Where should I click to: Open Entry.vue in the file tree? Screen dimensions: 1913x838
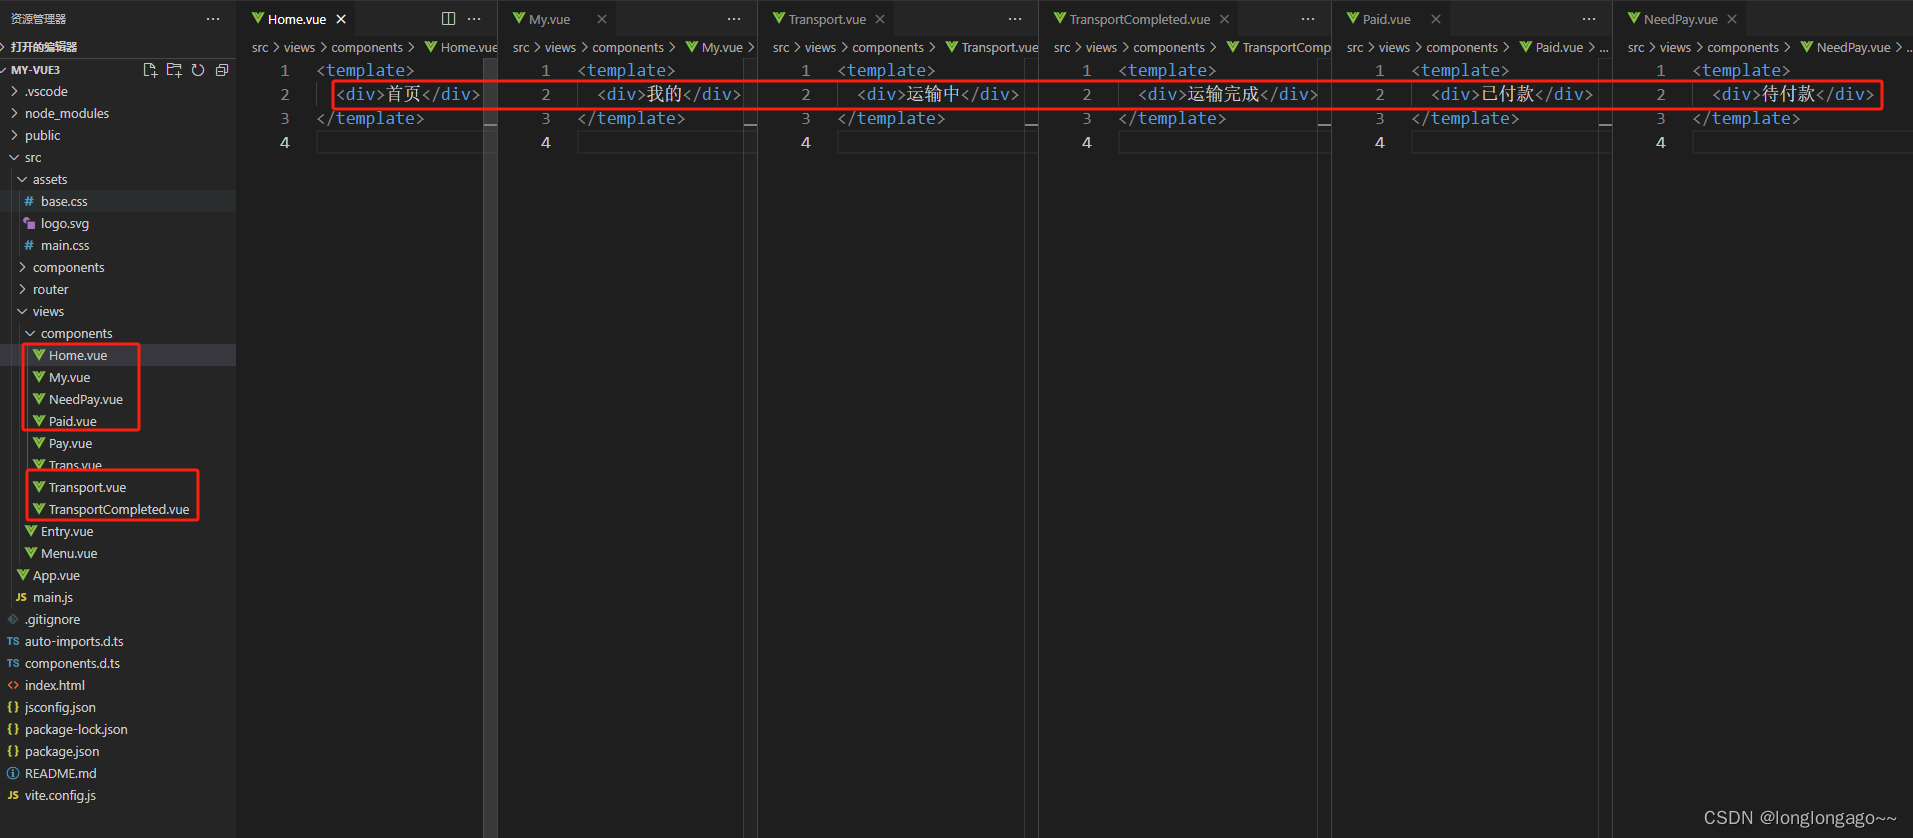(118, 531)
